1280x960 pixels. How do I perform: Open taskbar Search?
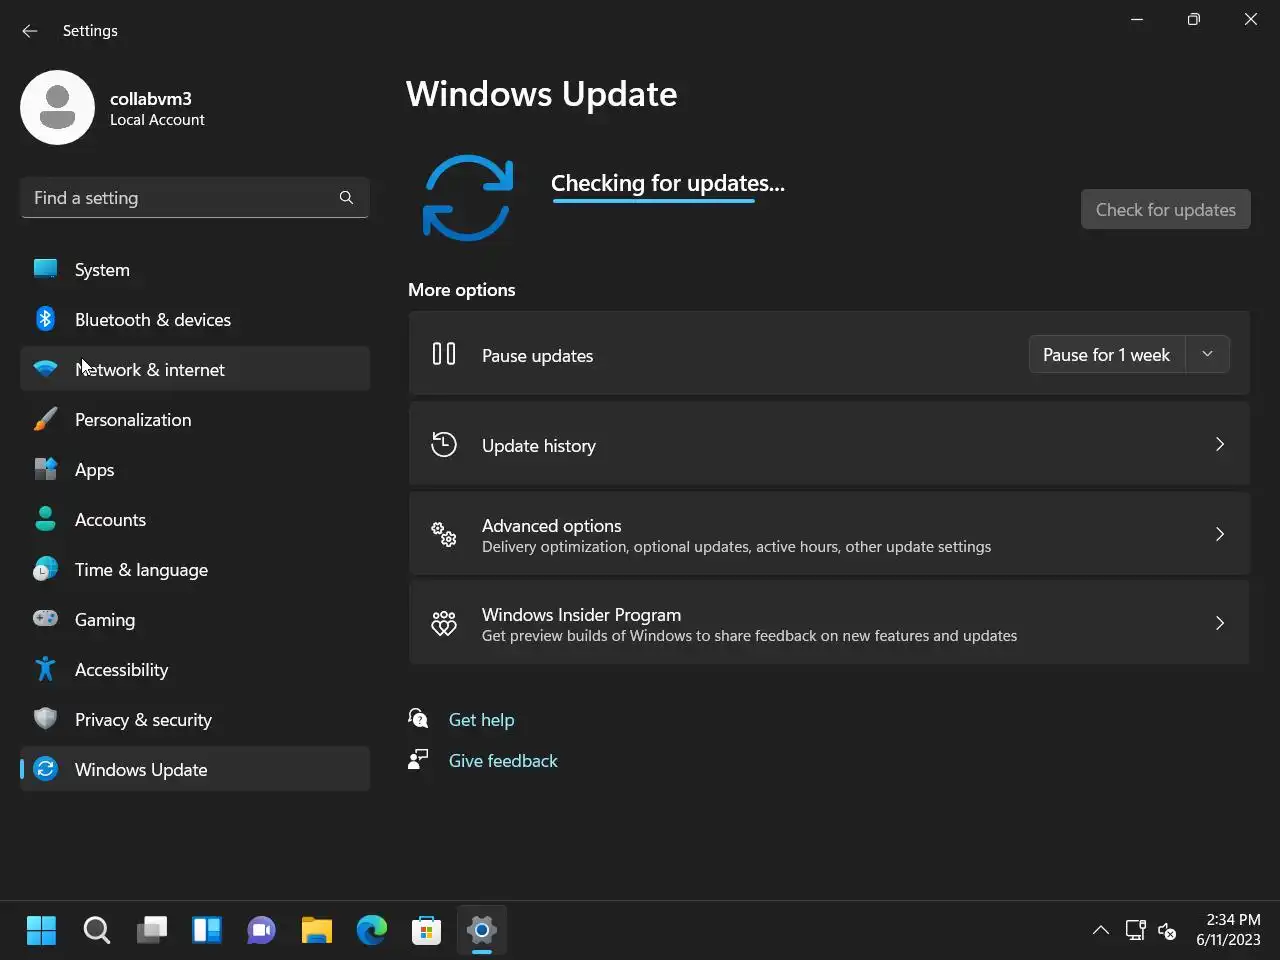point(96,930)
